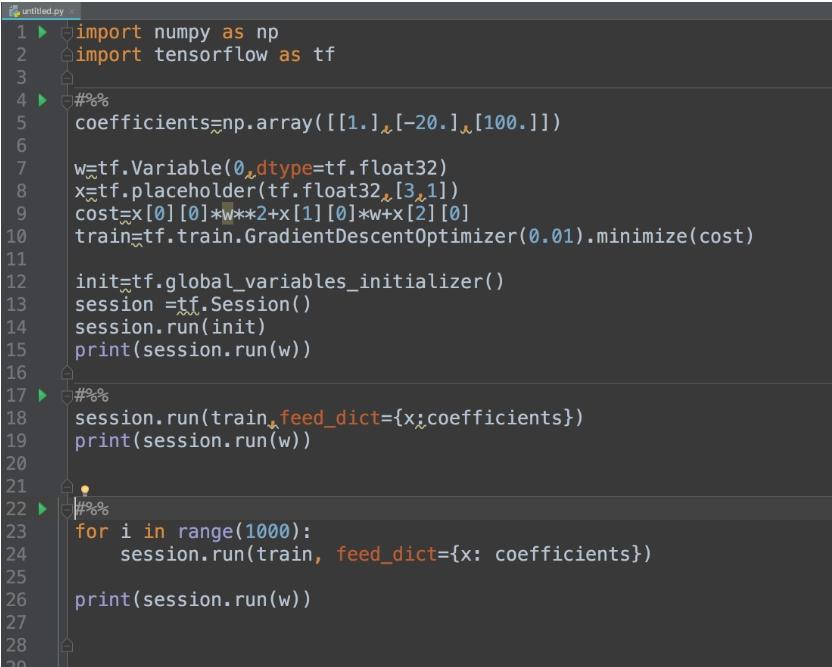
Task: Click 'feed_dict' on line 24
Action: pos(386,555)
